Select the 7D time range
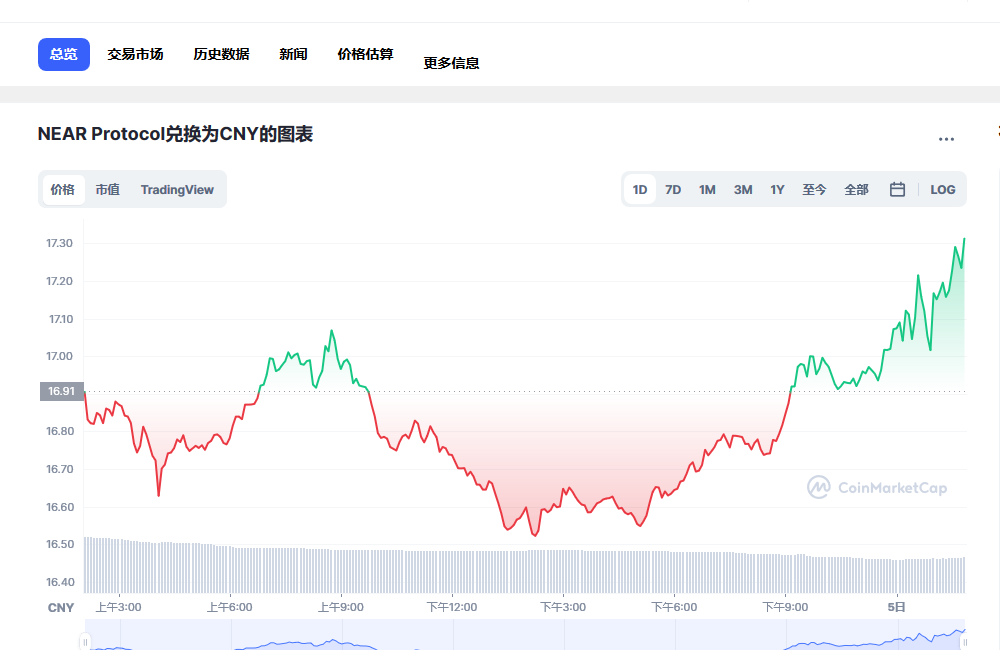 click(673, 189)
